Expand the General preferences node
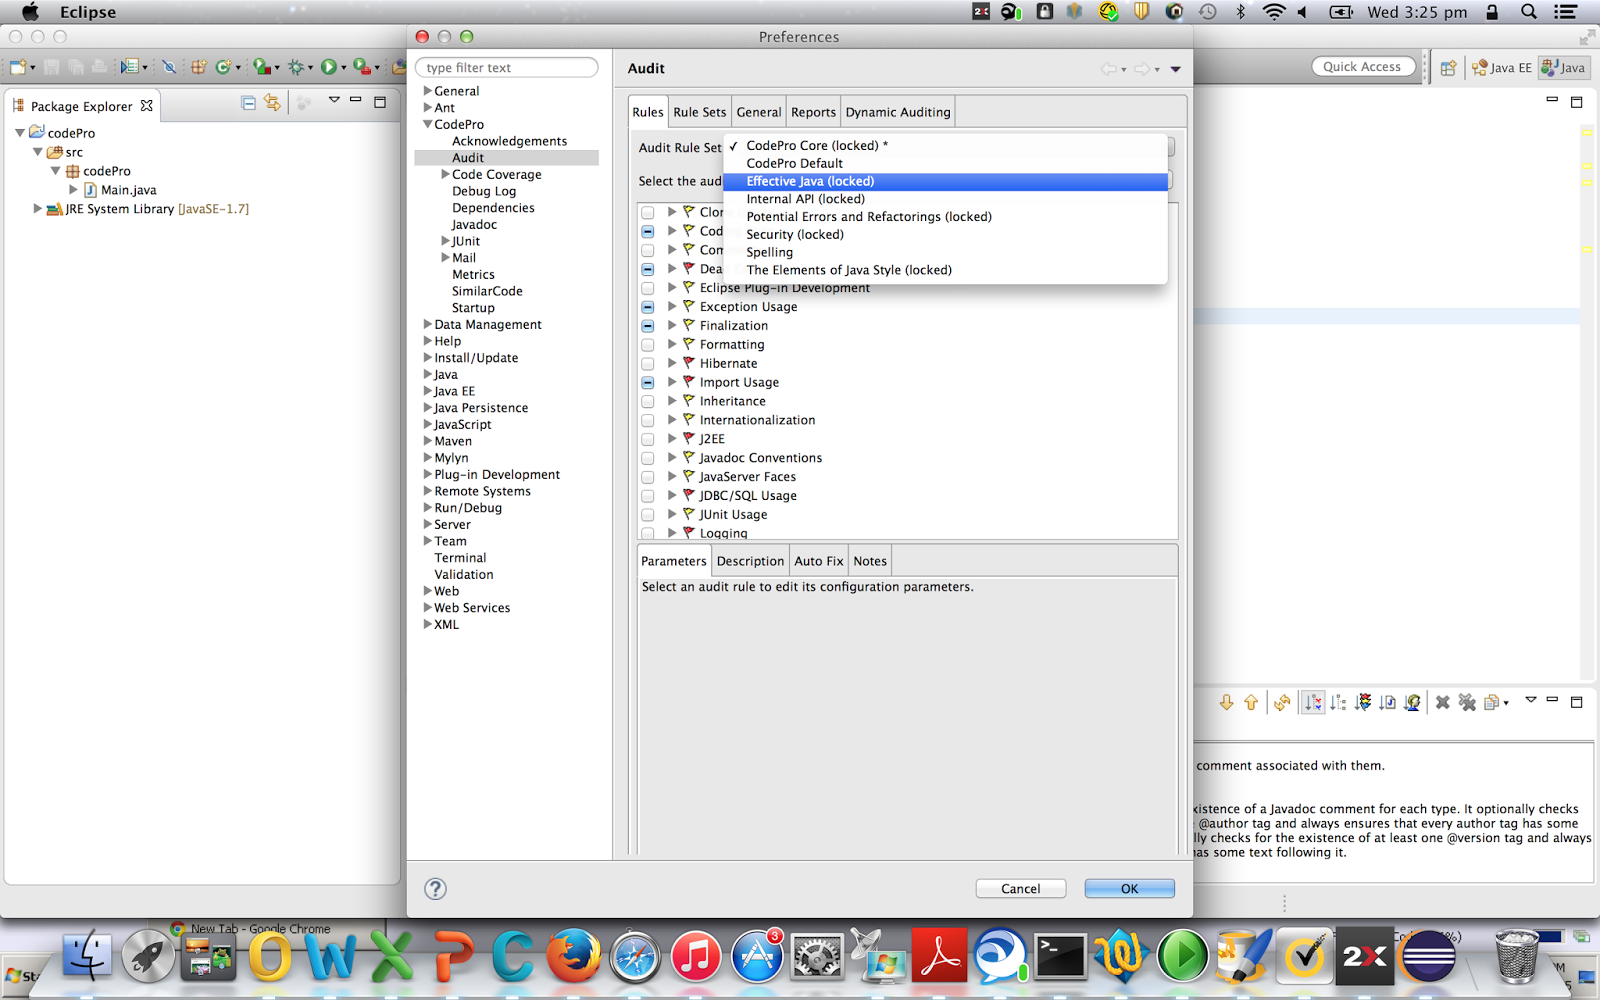The width and height of the screenshot is (1600, 1000). point(427,91)
